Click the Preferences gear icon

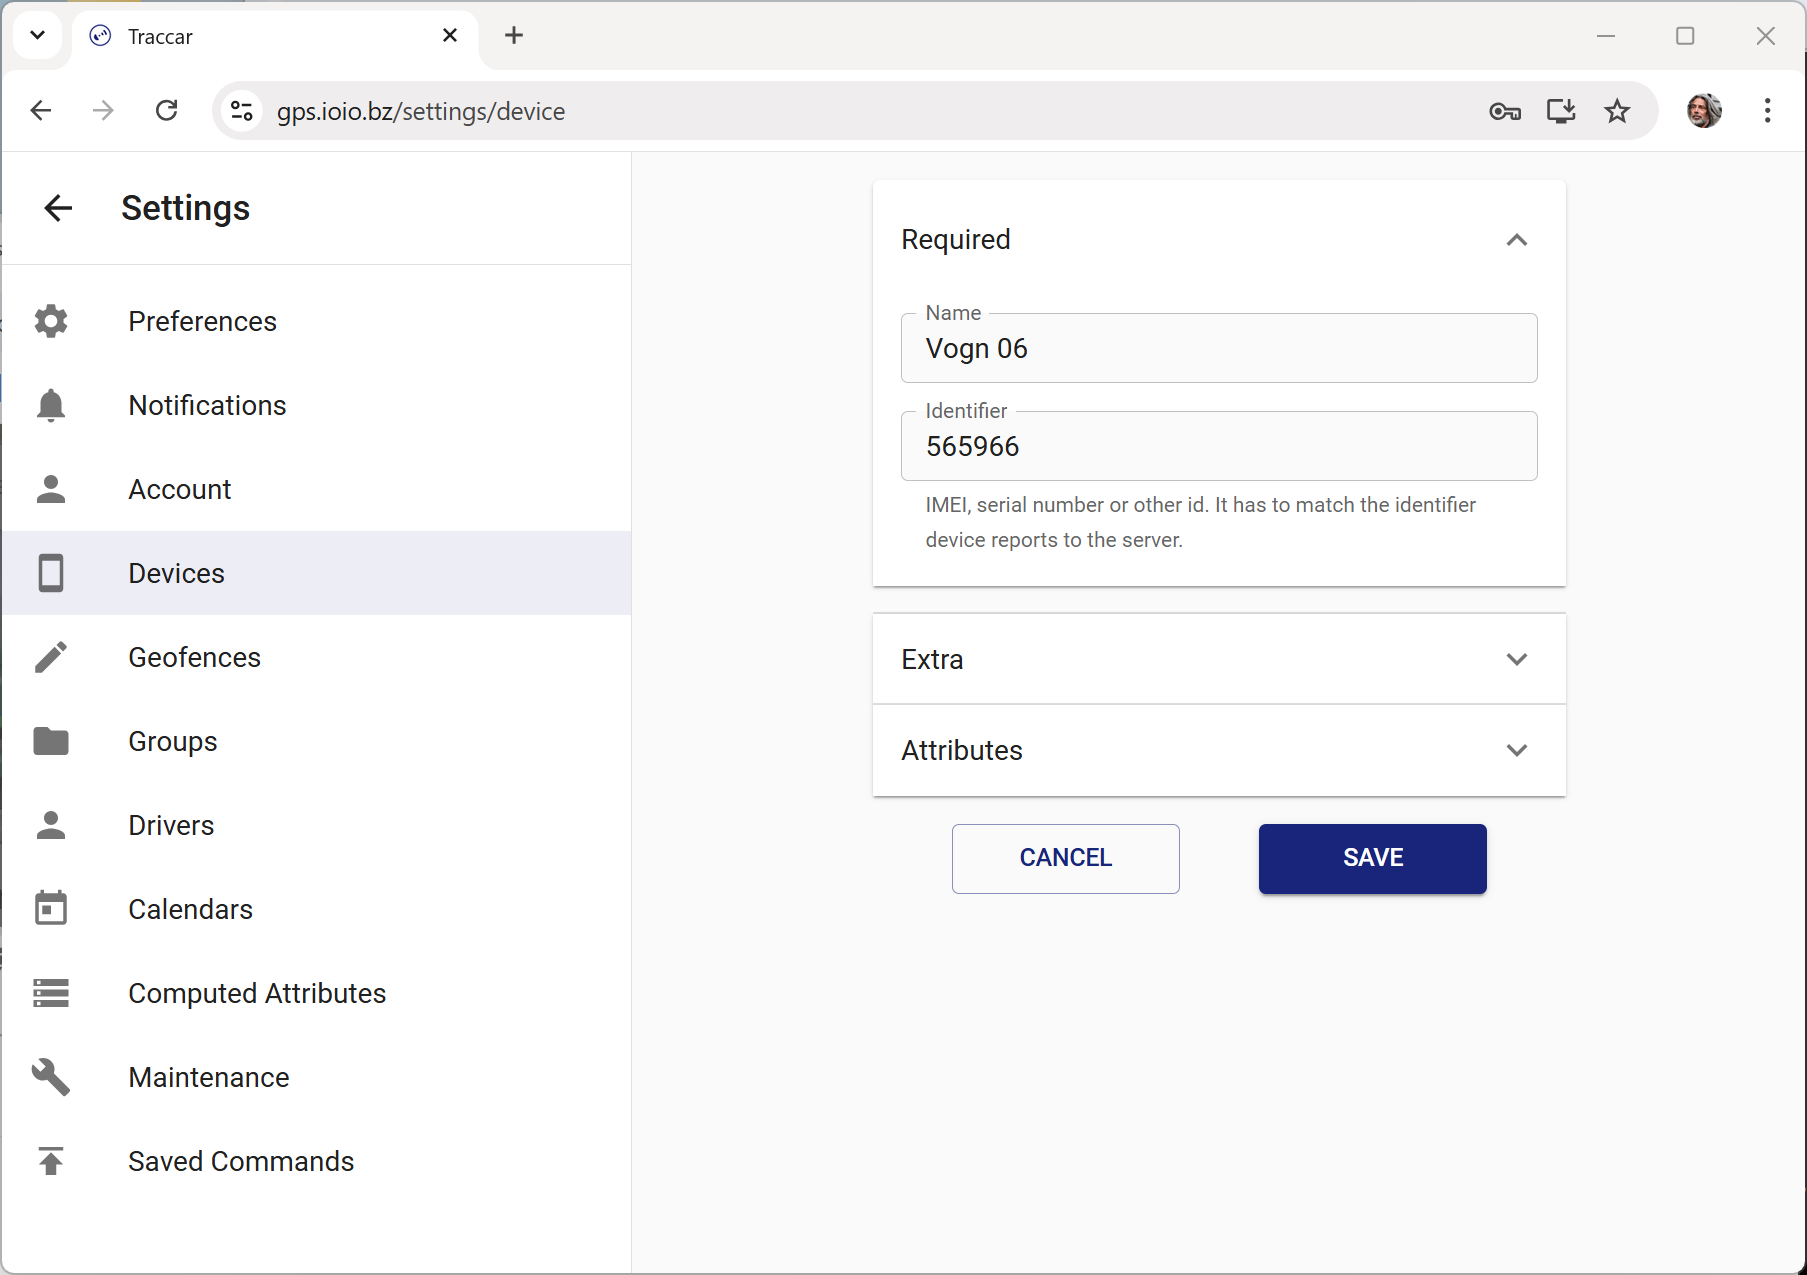coord(51,321)
